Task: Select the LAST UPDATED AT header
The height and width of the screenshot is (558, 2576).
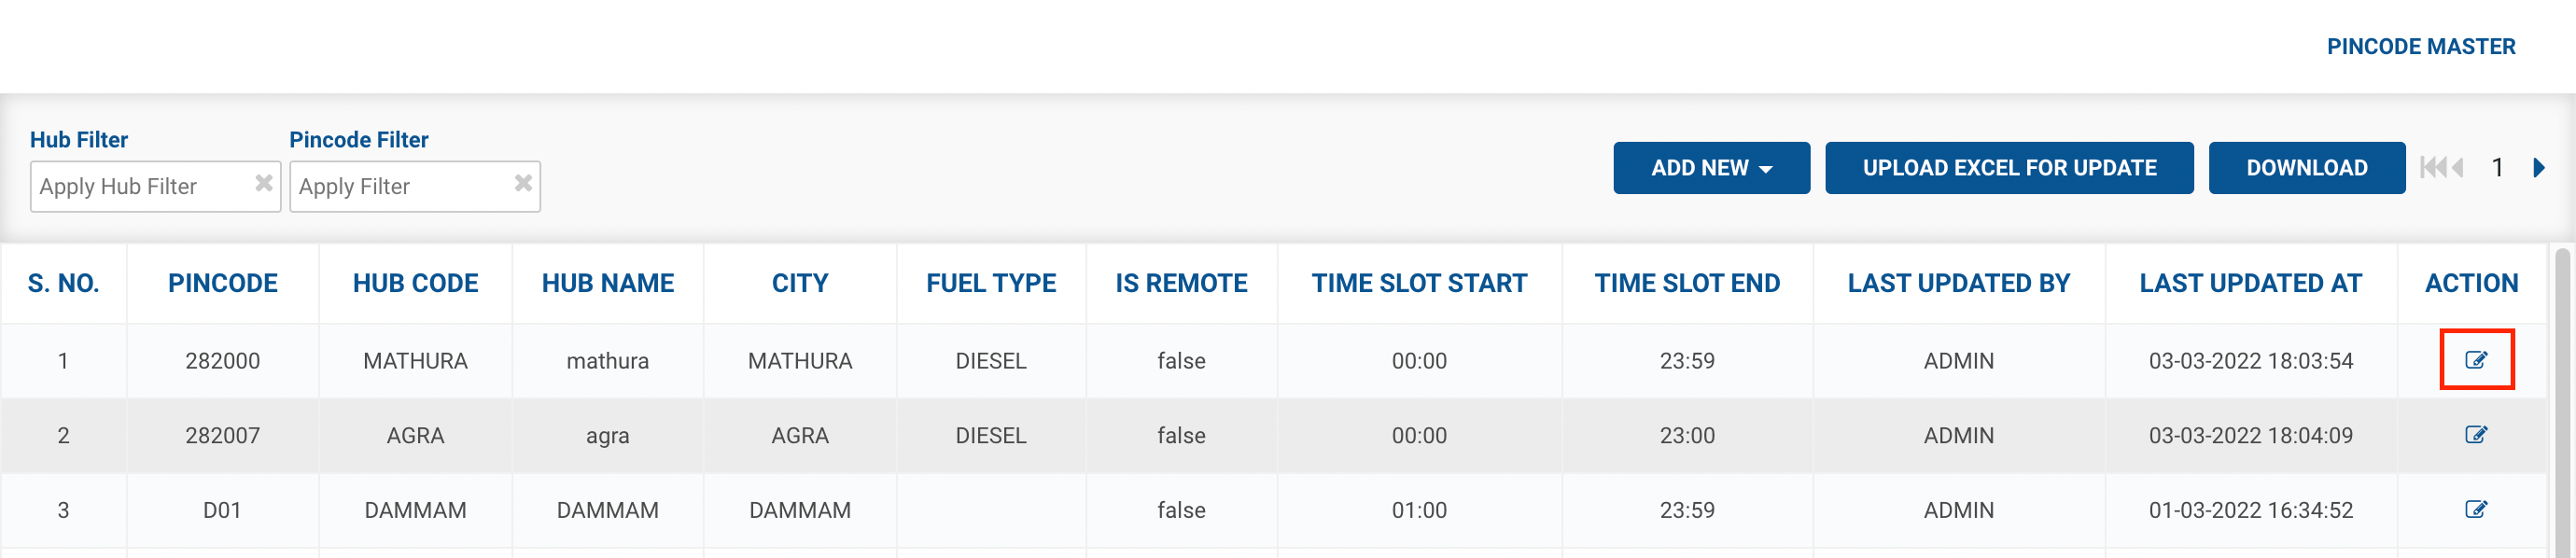Action: tap(2250, 284)
